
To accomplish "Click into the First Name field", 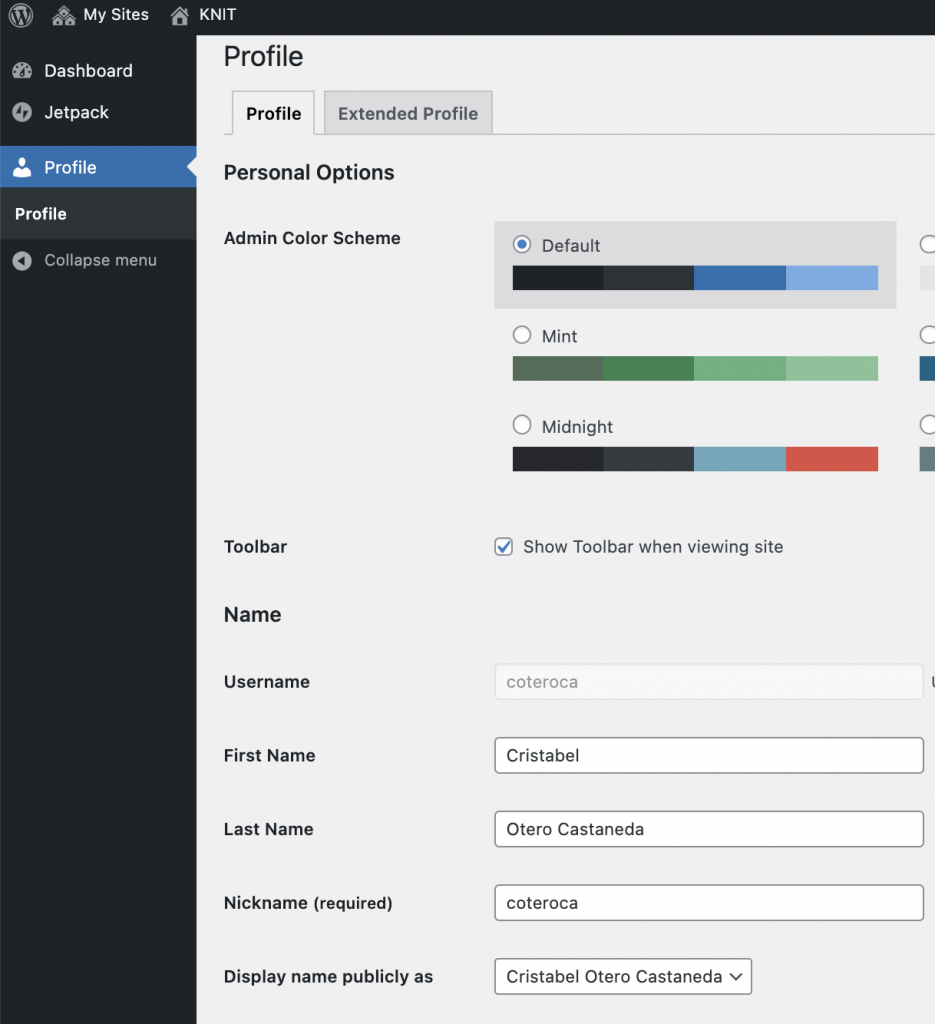I will pyautogui.click(x=709, y=756).
